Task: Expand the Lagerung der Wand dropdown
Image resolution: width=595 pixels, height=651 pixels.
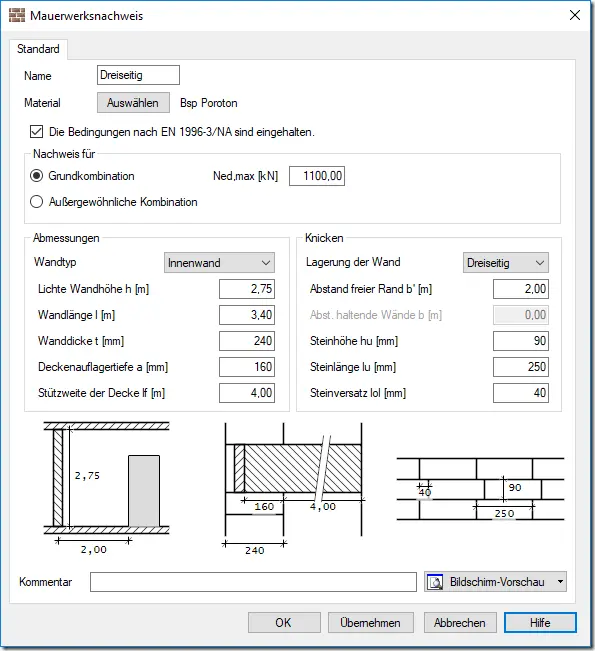Action: 506,263
